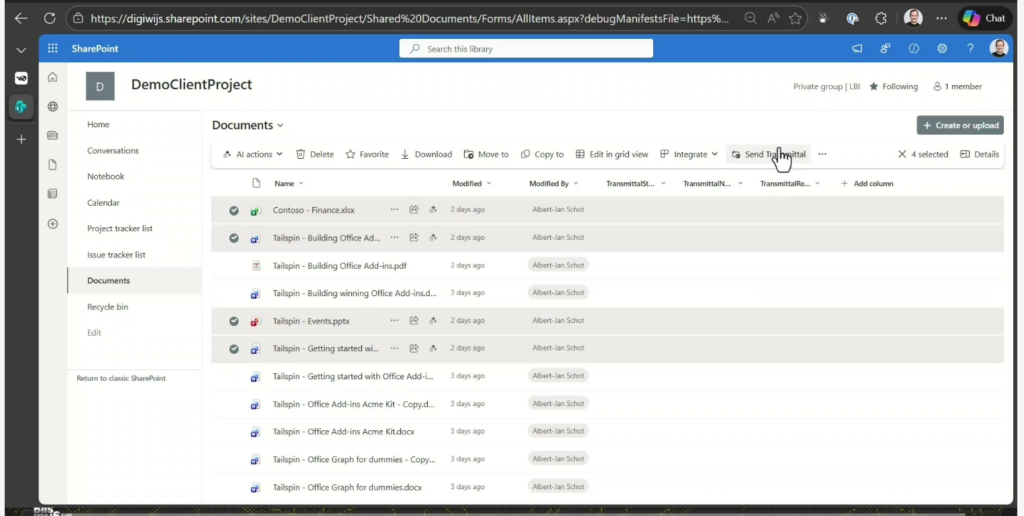Viewport: 1024px width, 516px height.
Task: Go back with the browser back arrow
Action: click(21, 18)
